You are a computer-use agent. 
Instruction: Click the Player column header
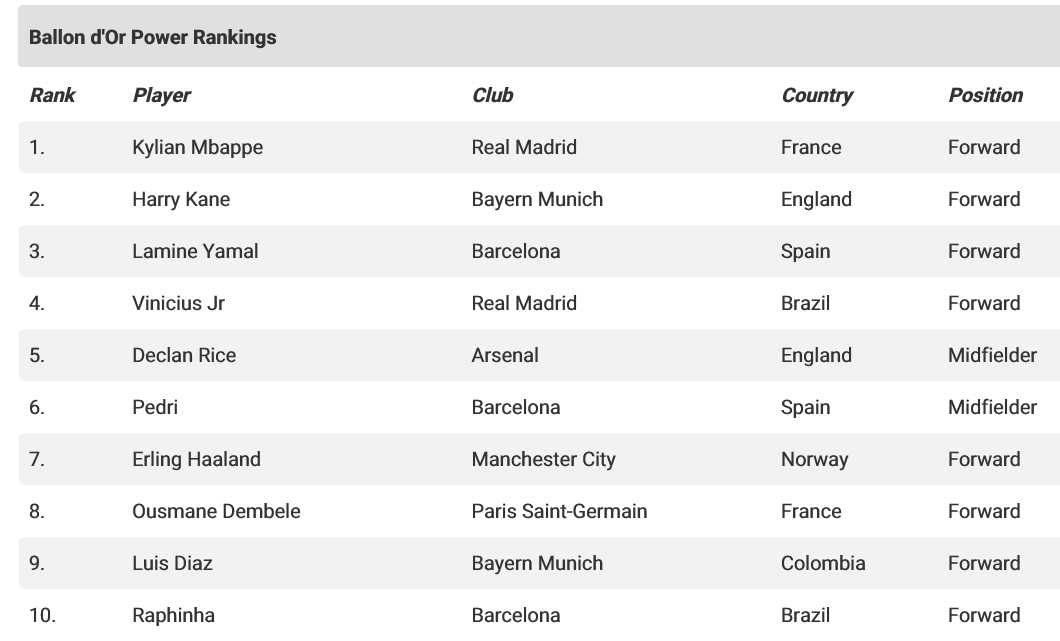161,95
